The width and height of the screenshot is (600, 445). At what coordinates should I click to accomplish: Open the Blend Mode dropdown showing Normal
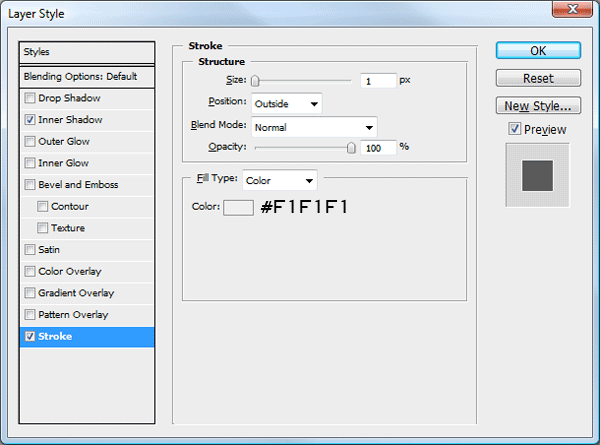pos(314,127)
